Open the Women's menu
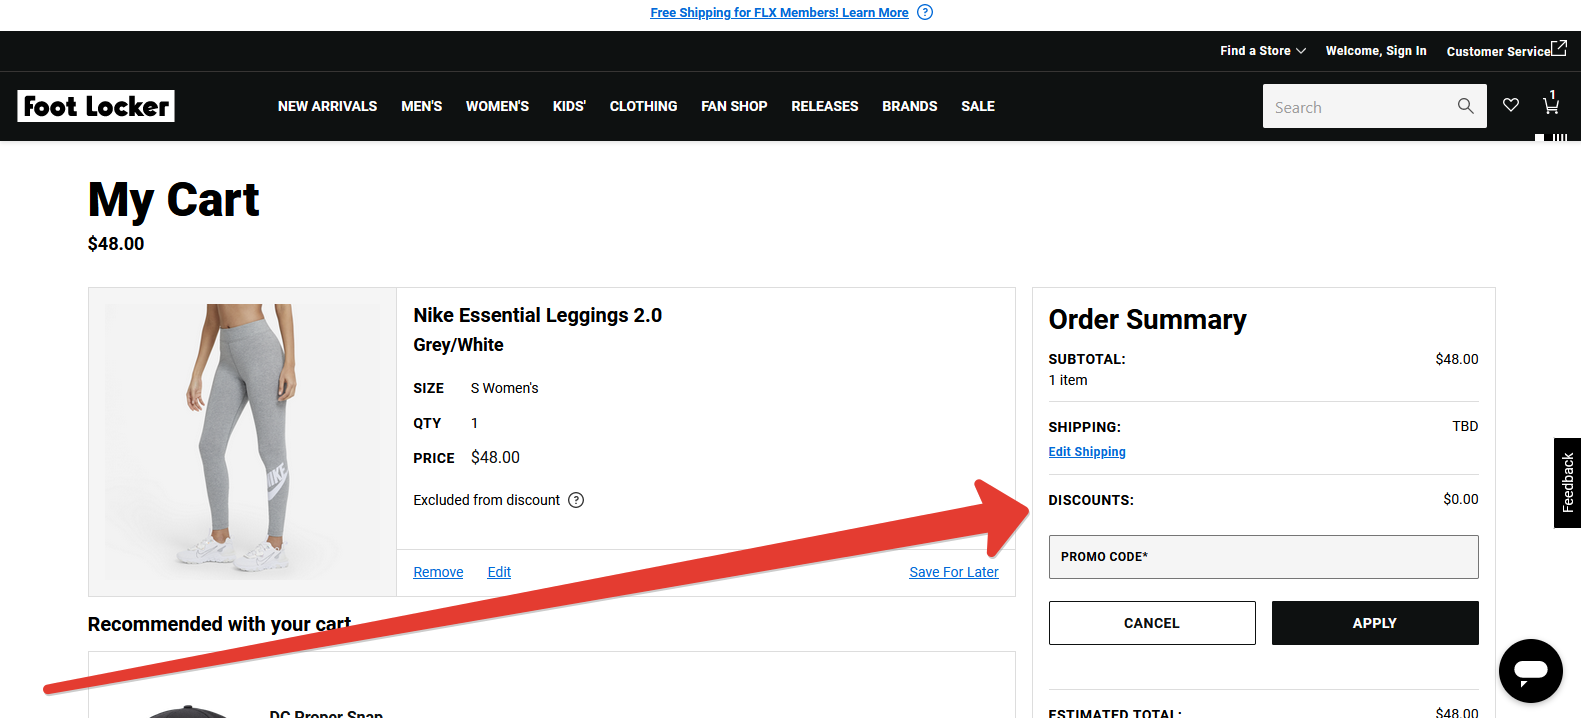 497,106
